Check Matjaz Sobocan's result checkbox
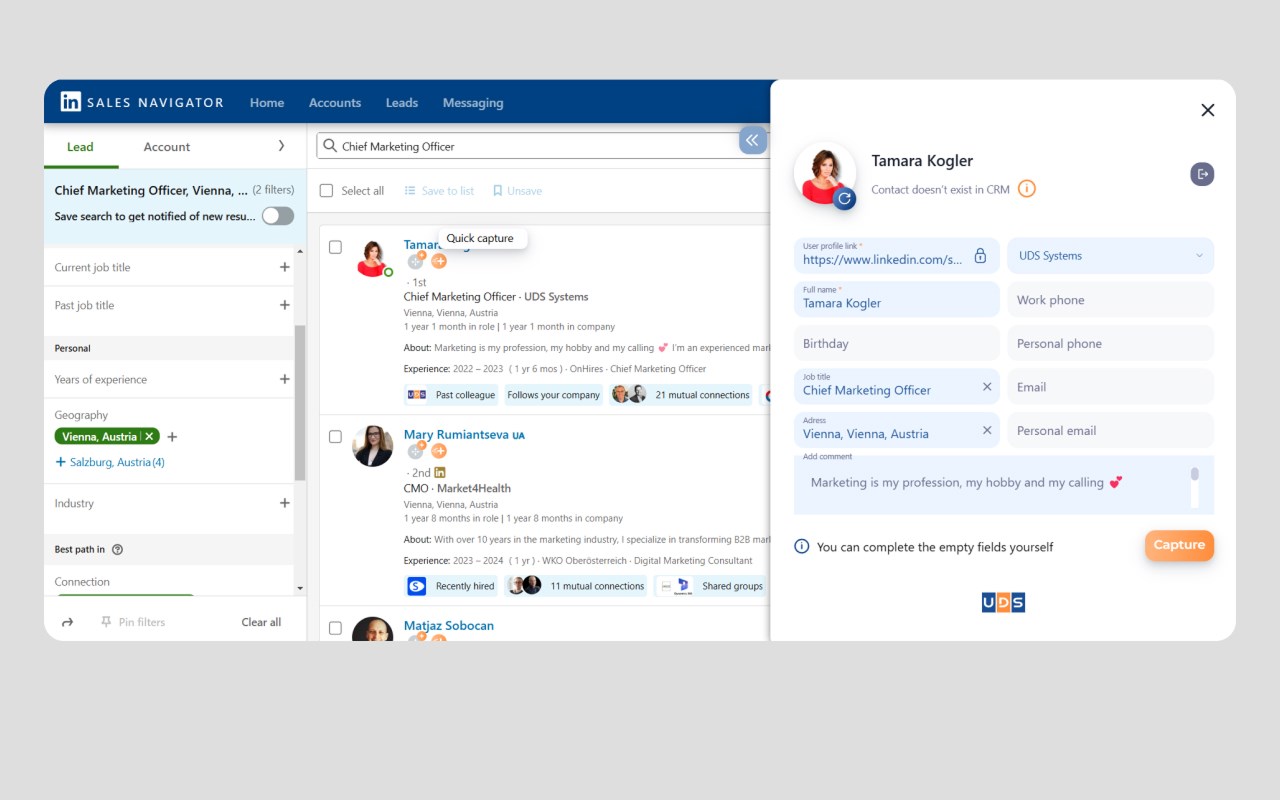 tap(335, 628)
